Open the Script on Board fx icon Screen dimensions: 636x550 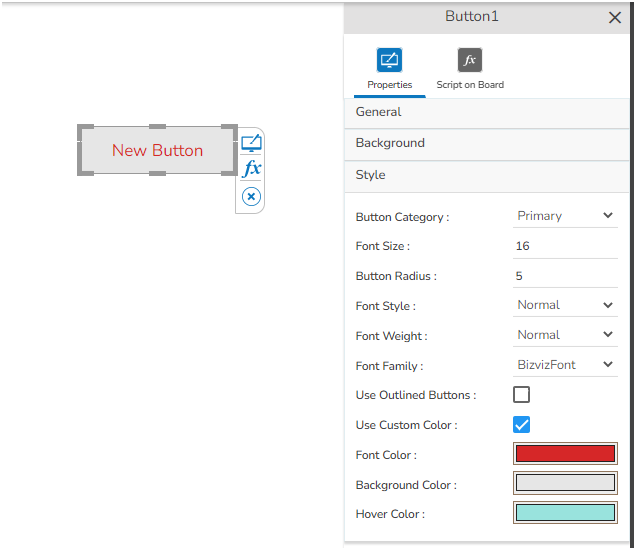point(469,60)
